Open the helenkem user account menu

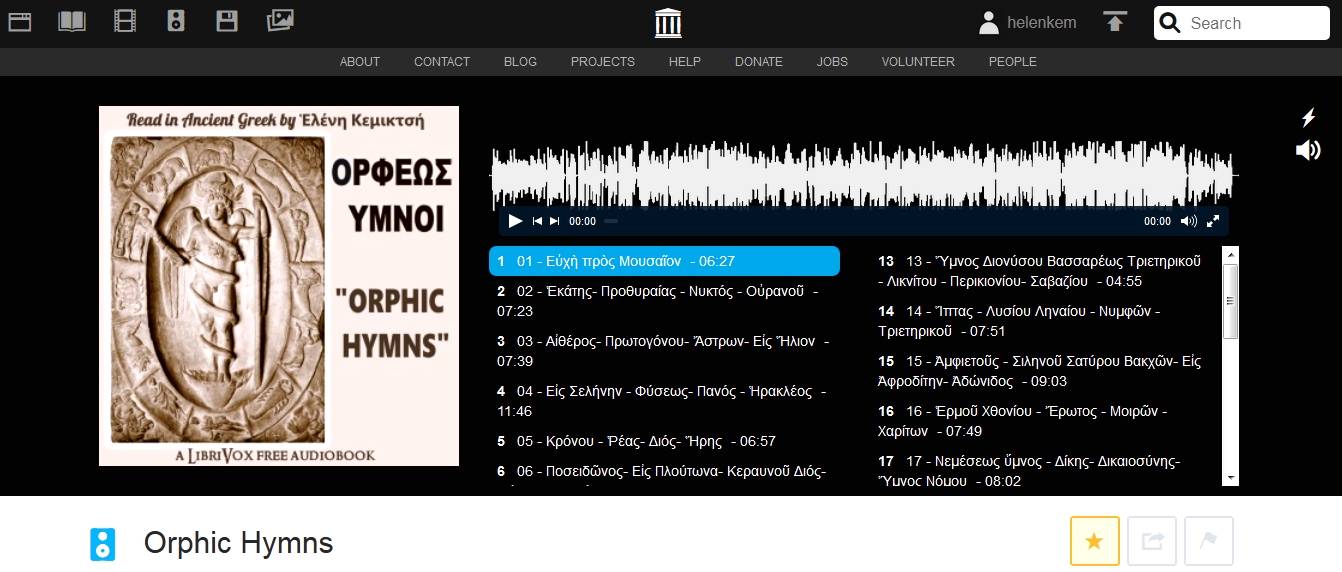pyautogui.click(x=1028, y=23)
